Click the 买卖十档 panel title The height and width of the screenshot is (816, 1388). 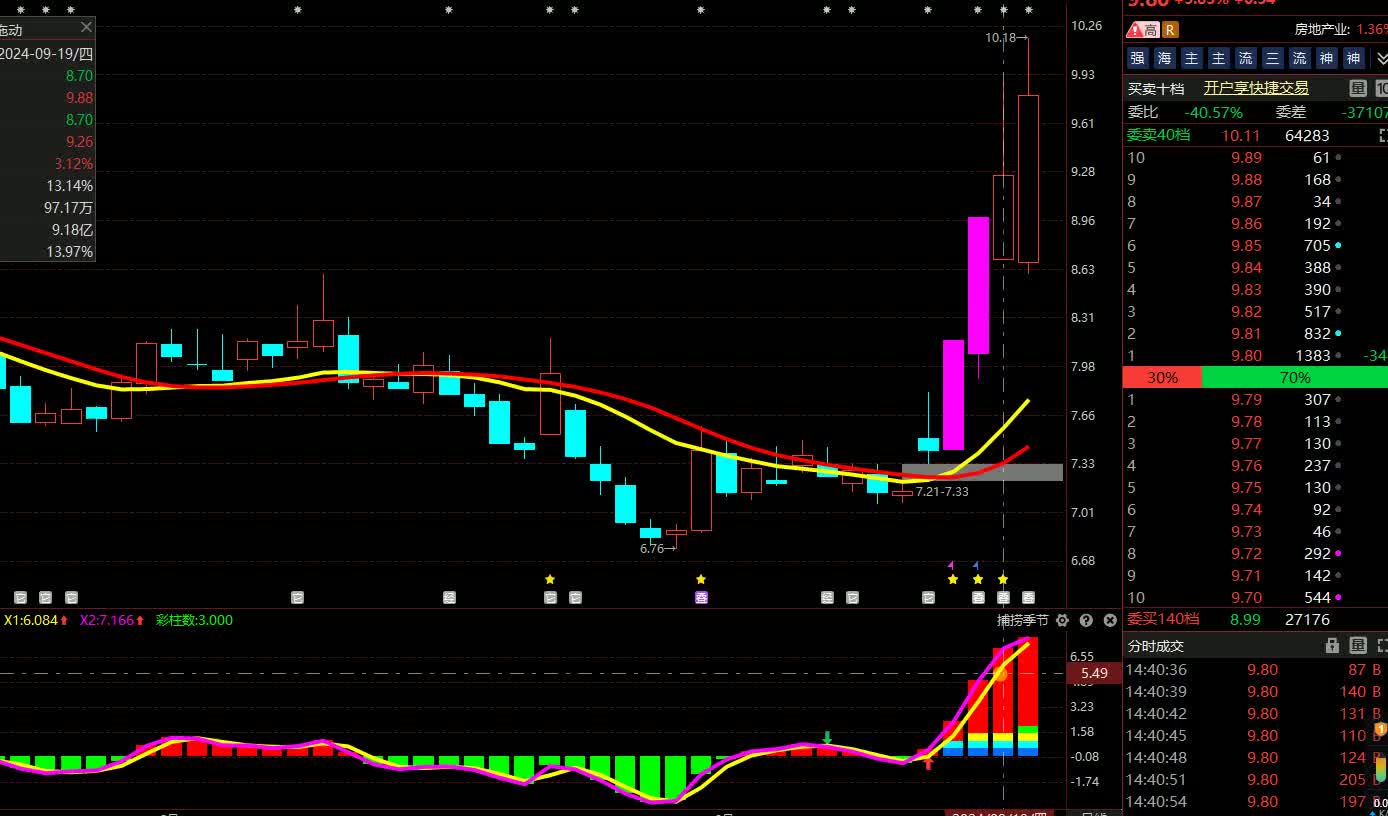click(1156, 88)
